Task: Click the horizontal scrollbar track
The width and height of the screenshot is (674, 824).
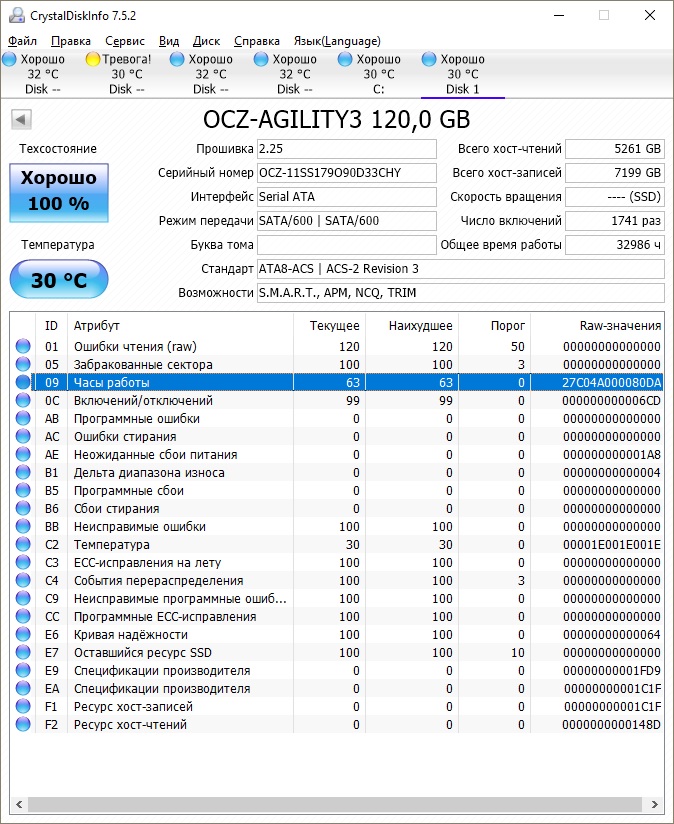Action: [337, 804]
